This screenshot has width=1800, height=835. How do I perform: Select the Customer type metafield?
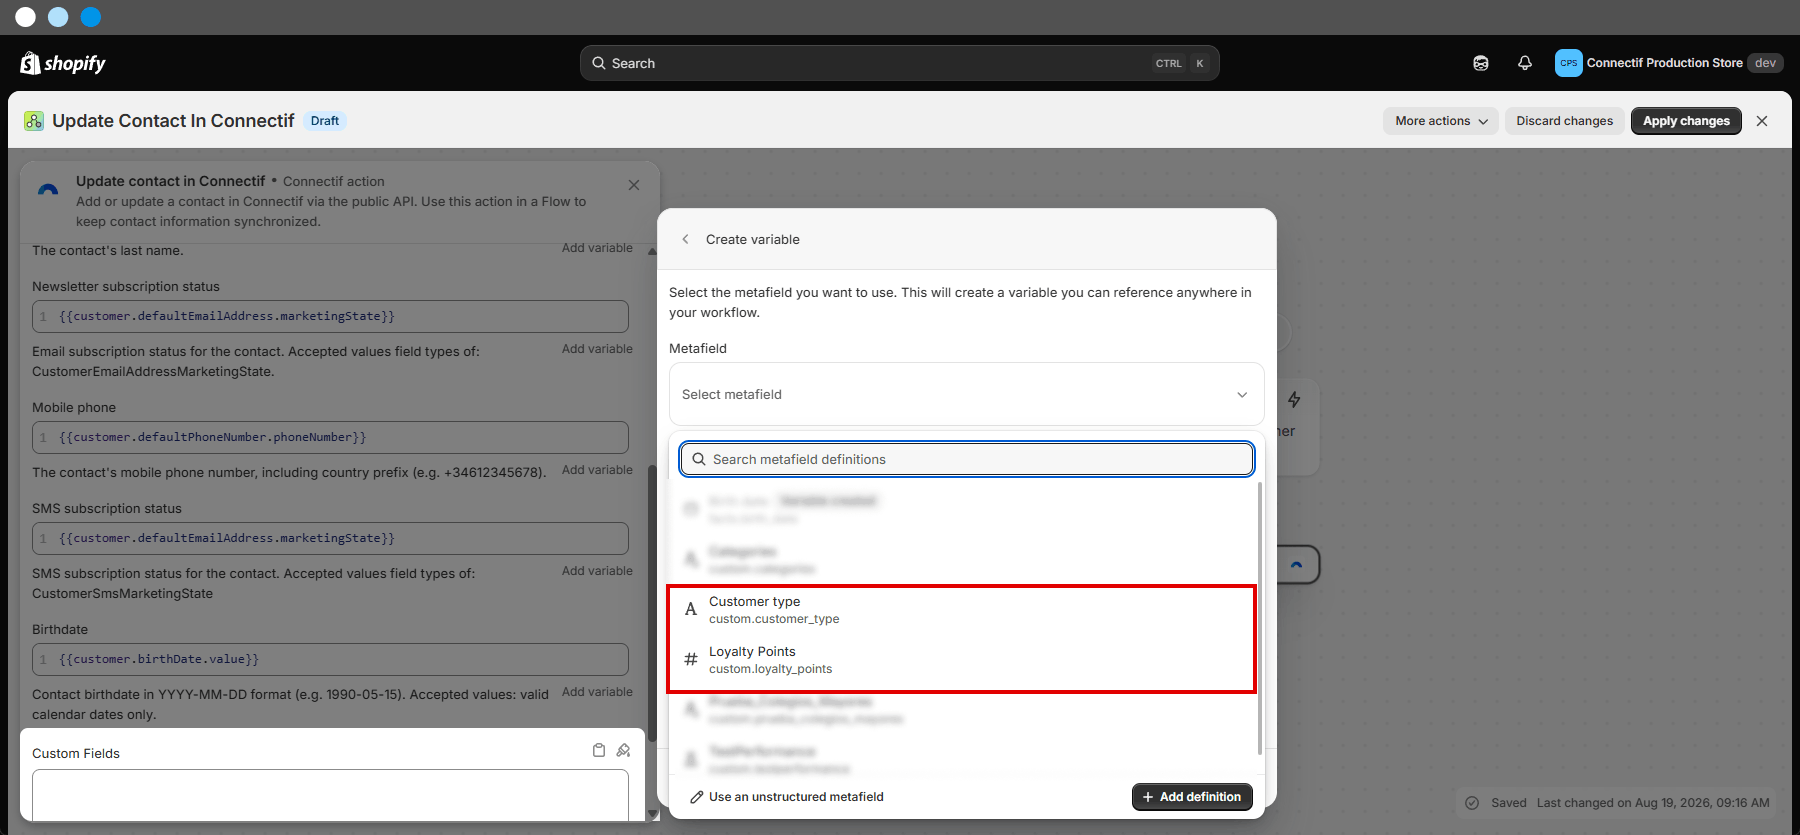click(961, 610)
